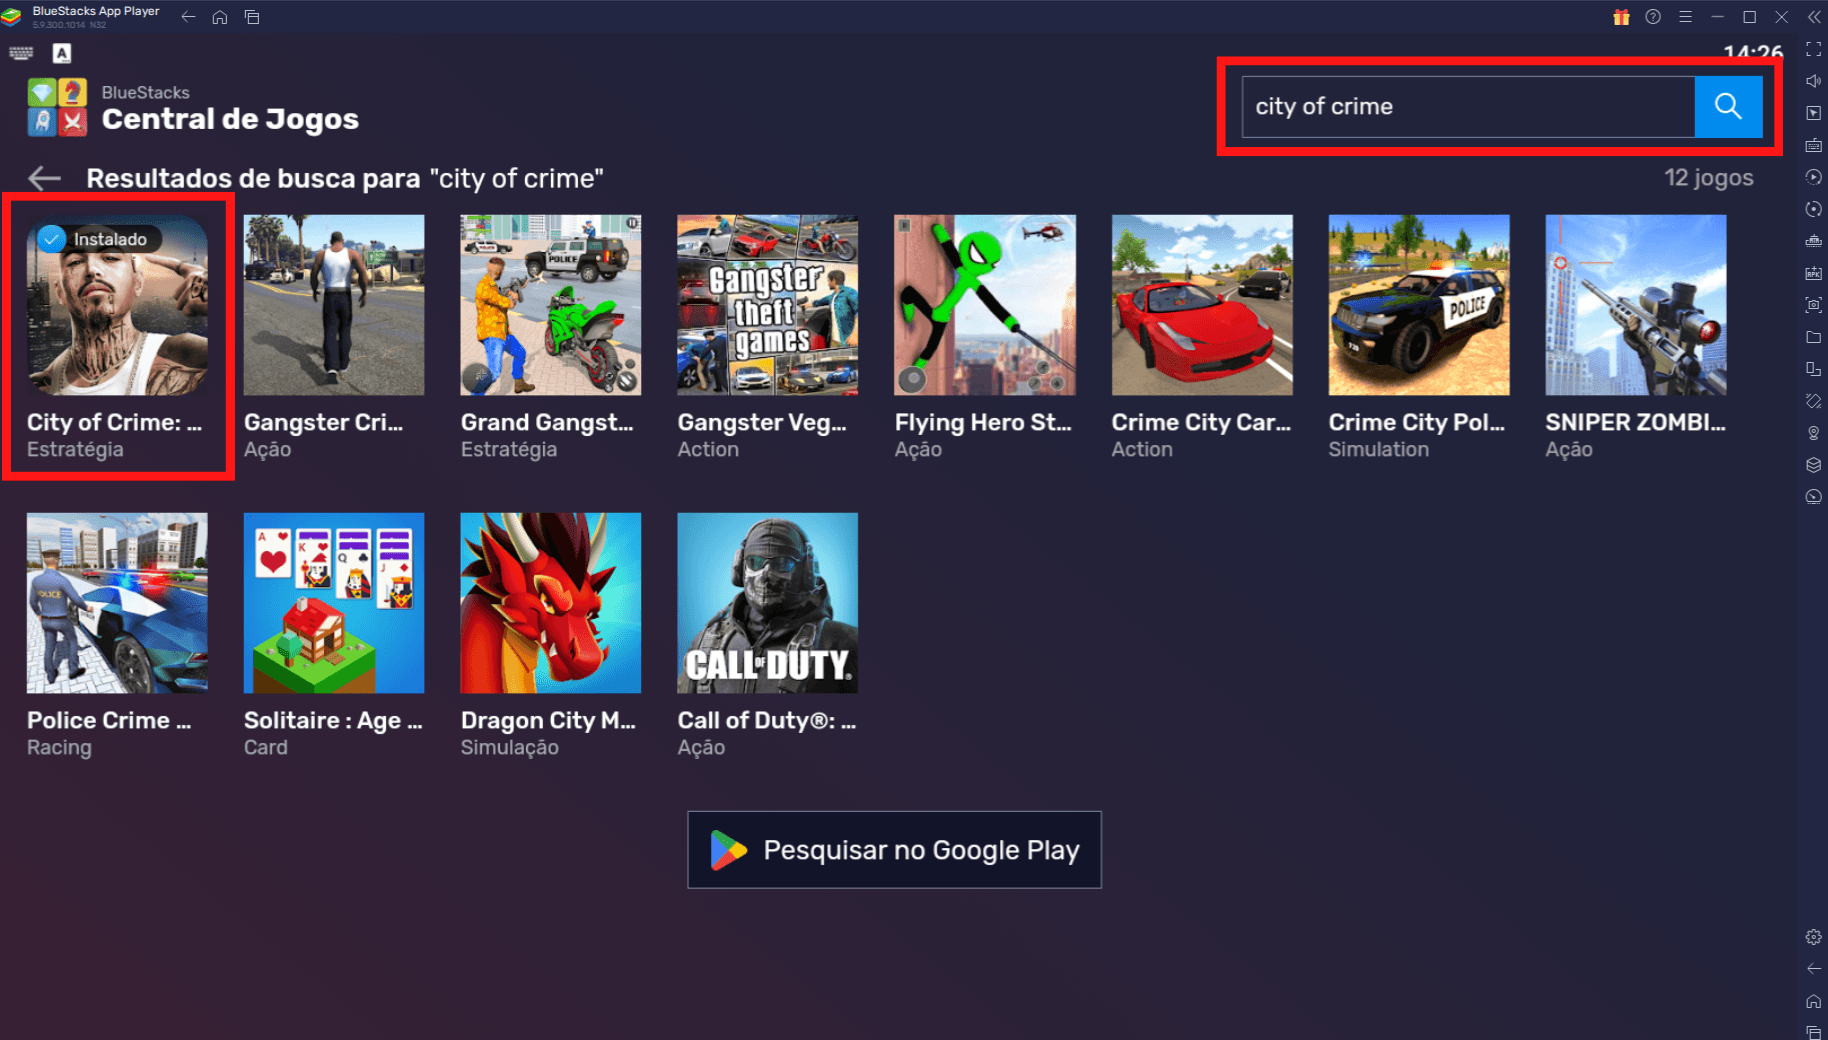1828x1040 pixels.
Task: Click the shake device icon in sidebar
Action: coord(1813,401)
